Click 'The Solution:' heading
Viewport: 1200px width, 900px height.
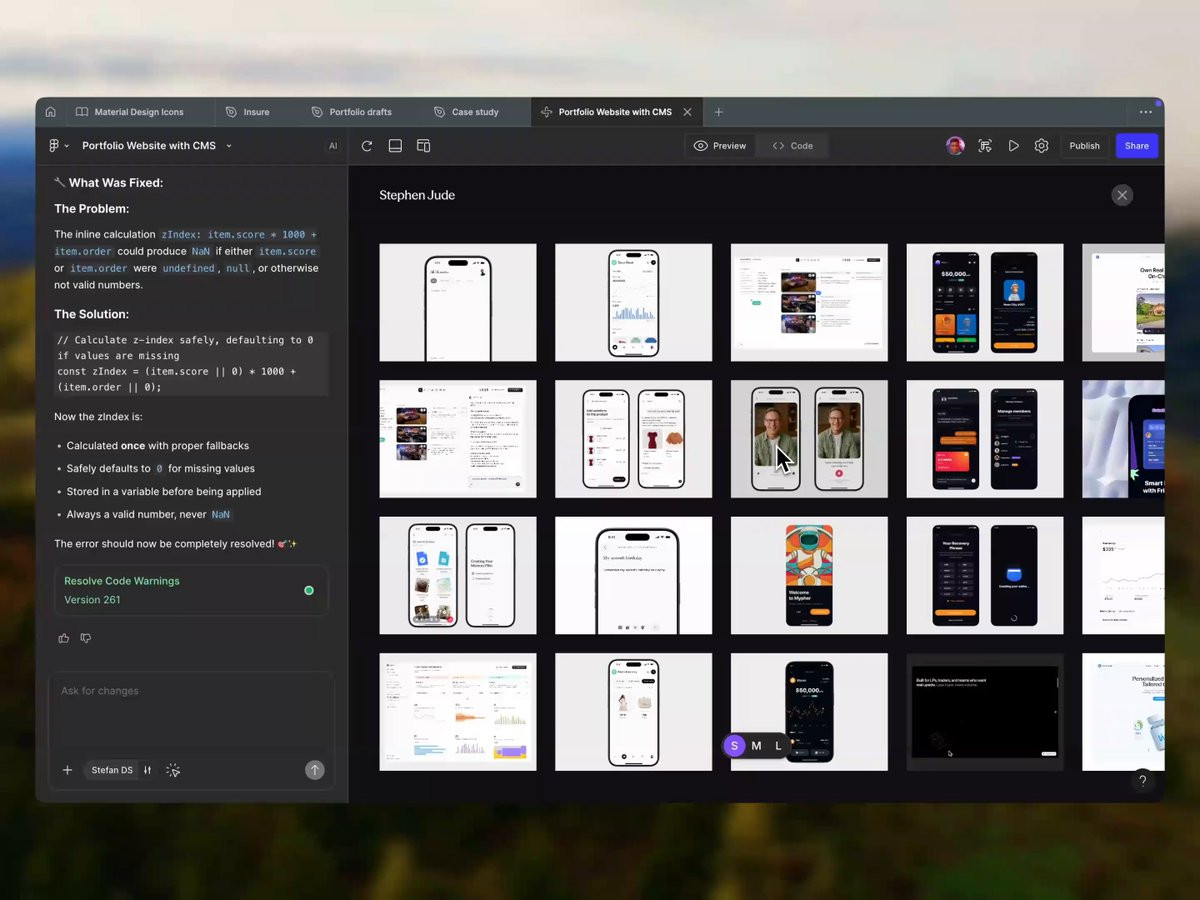[92, 314]
